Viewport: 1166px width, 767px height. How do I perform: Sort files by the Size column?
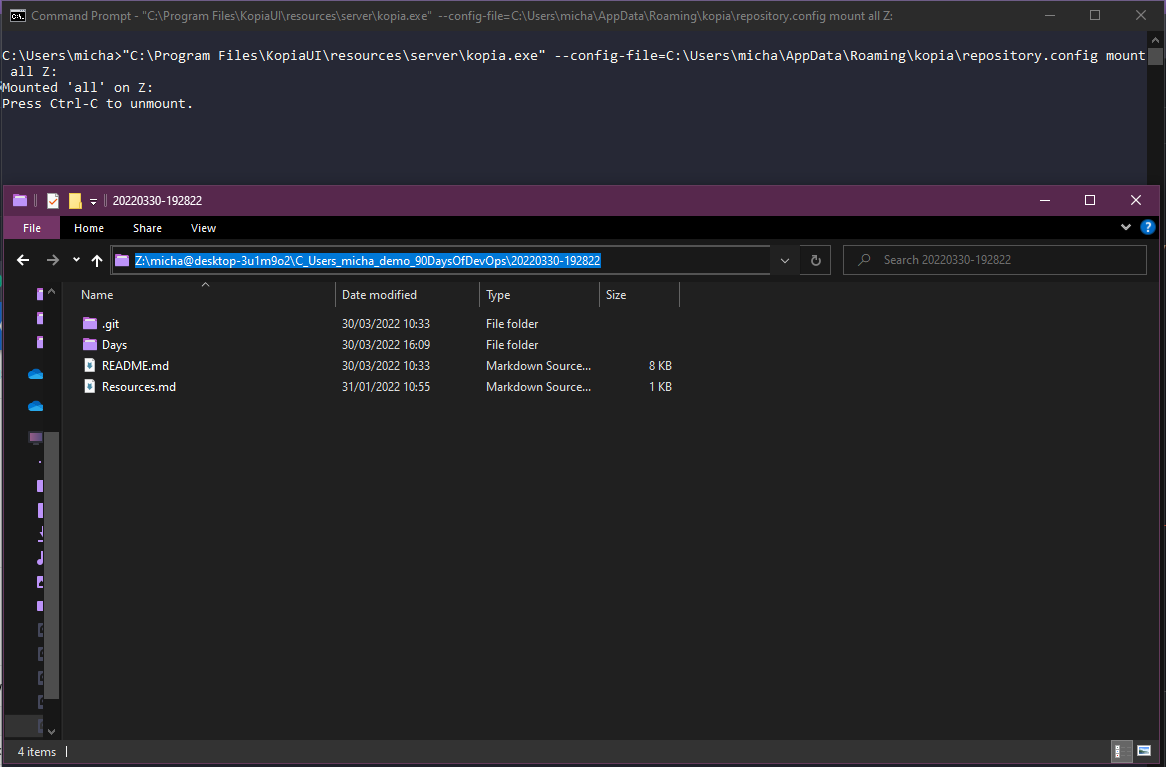click(616, 295)
